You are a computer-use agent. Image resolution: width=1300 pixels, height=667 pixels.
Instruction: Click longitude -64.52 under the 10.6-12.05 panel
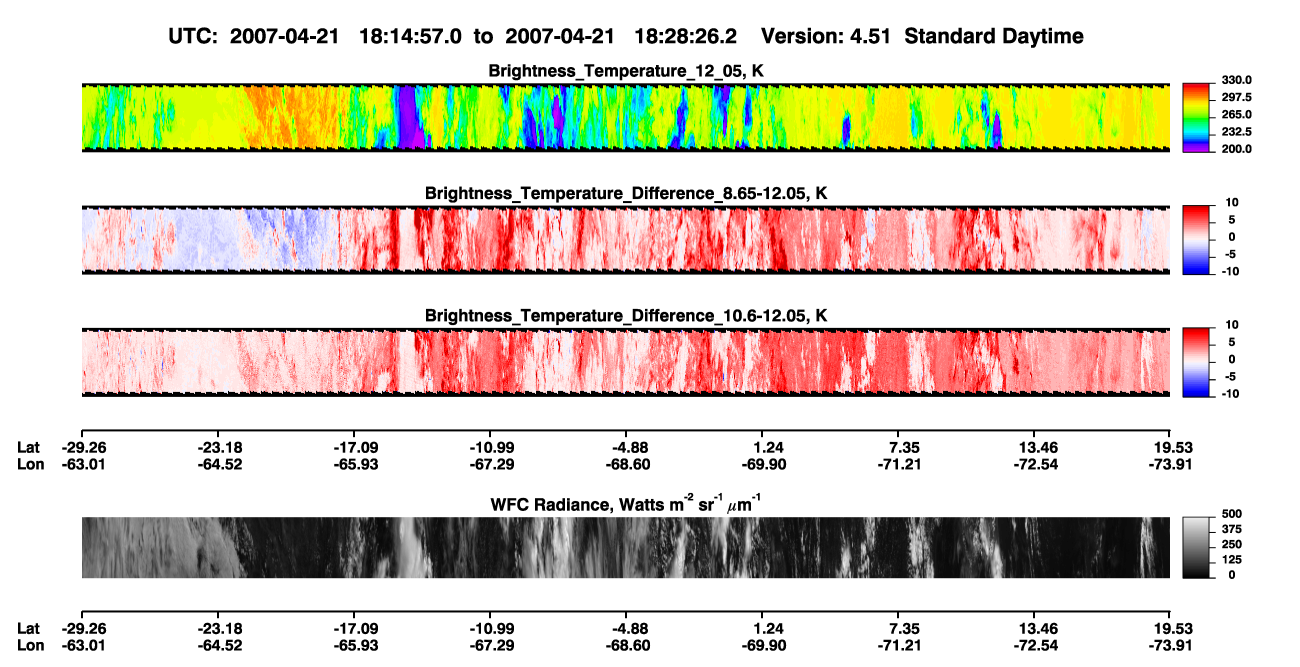(x=218, y=463)
